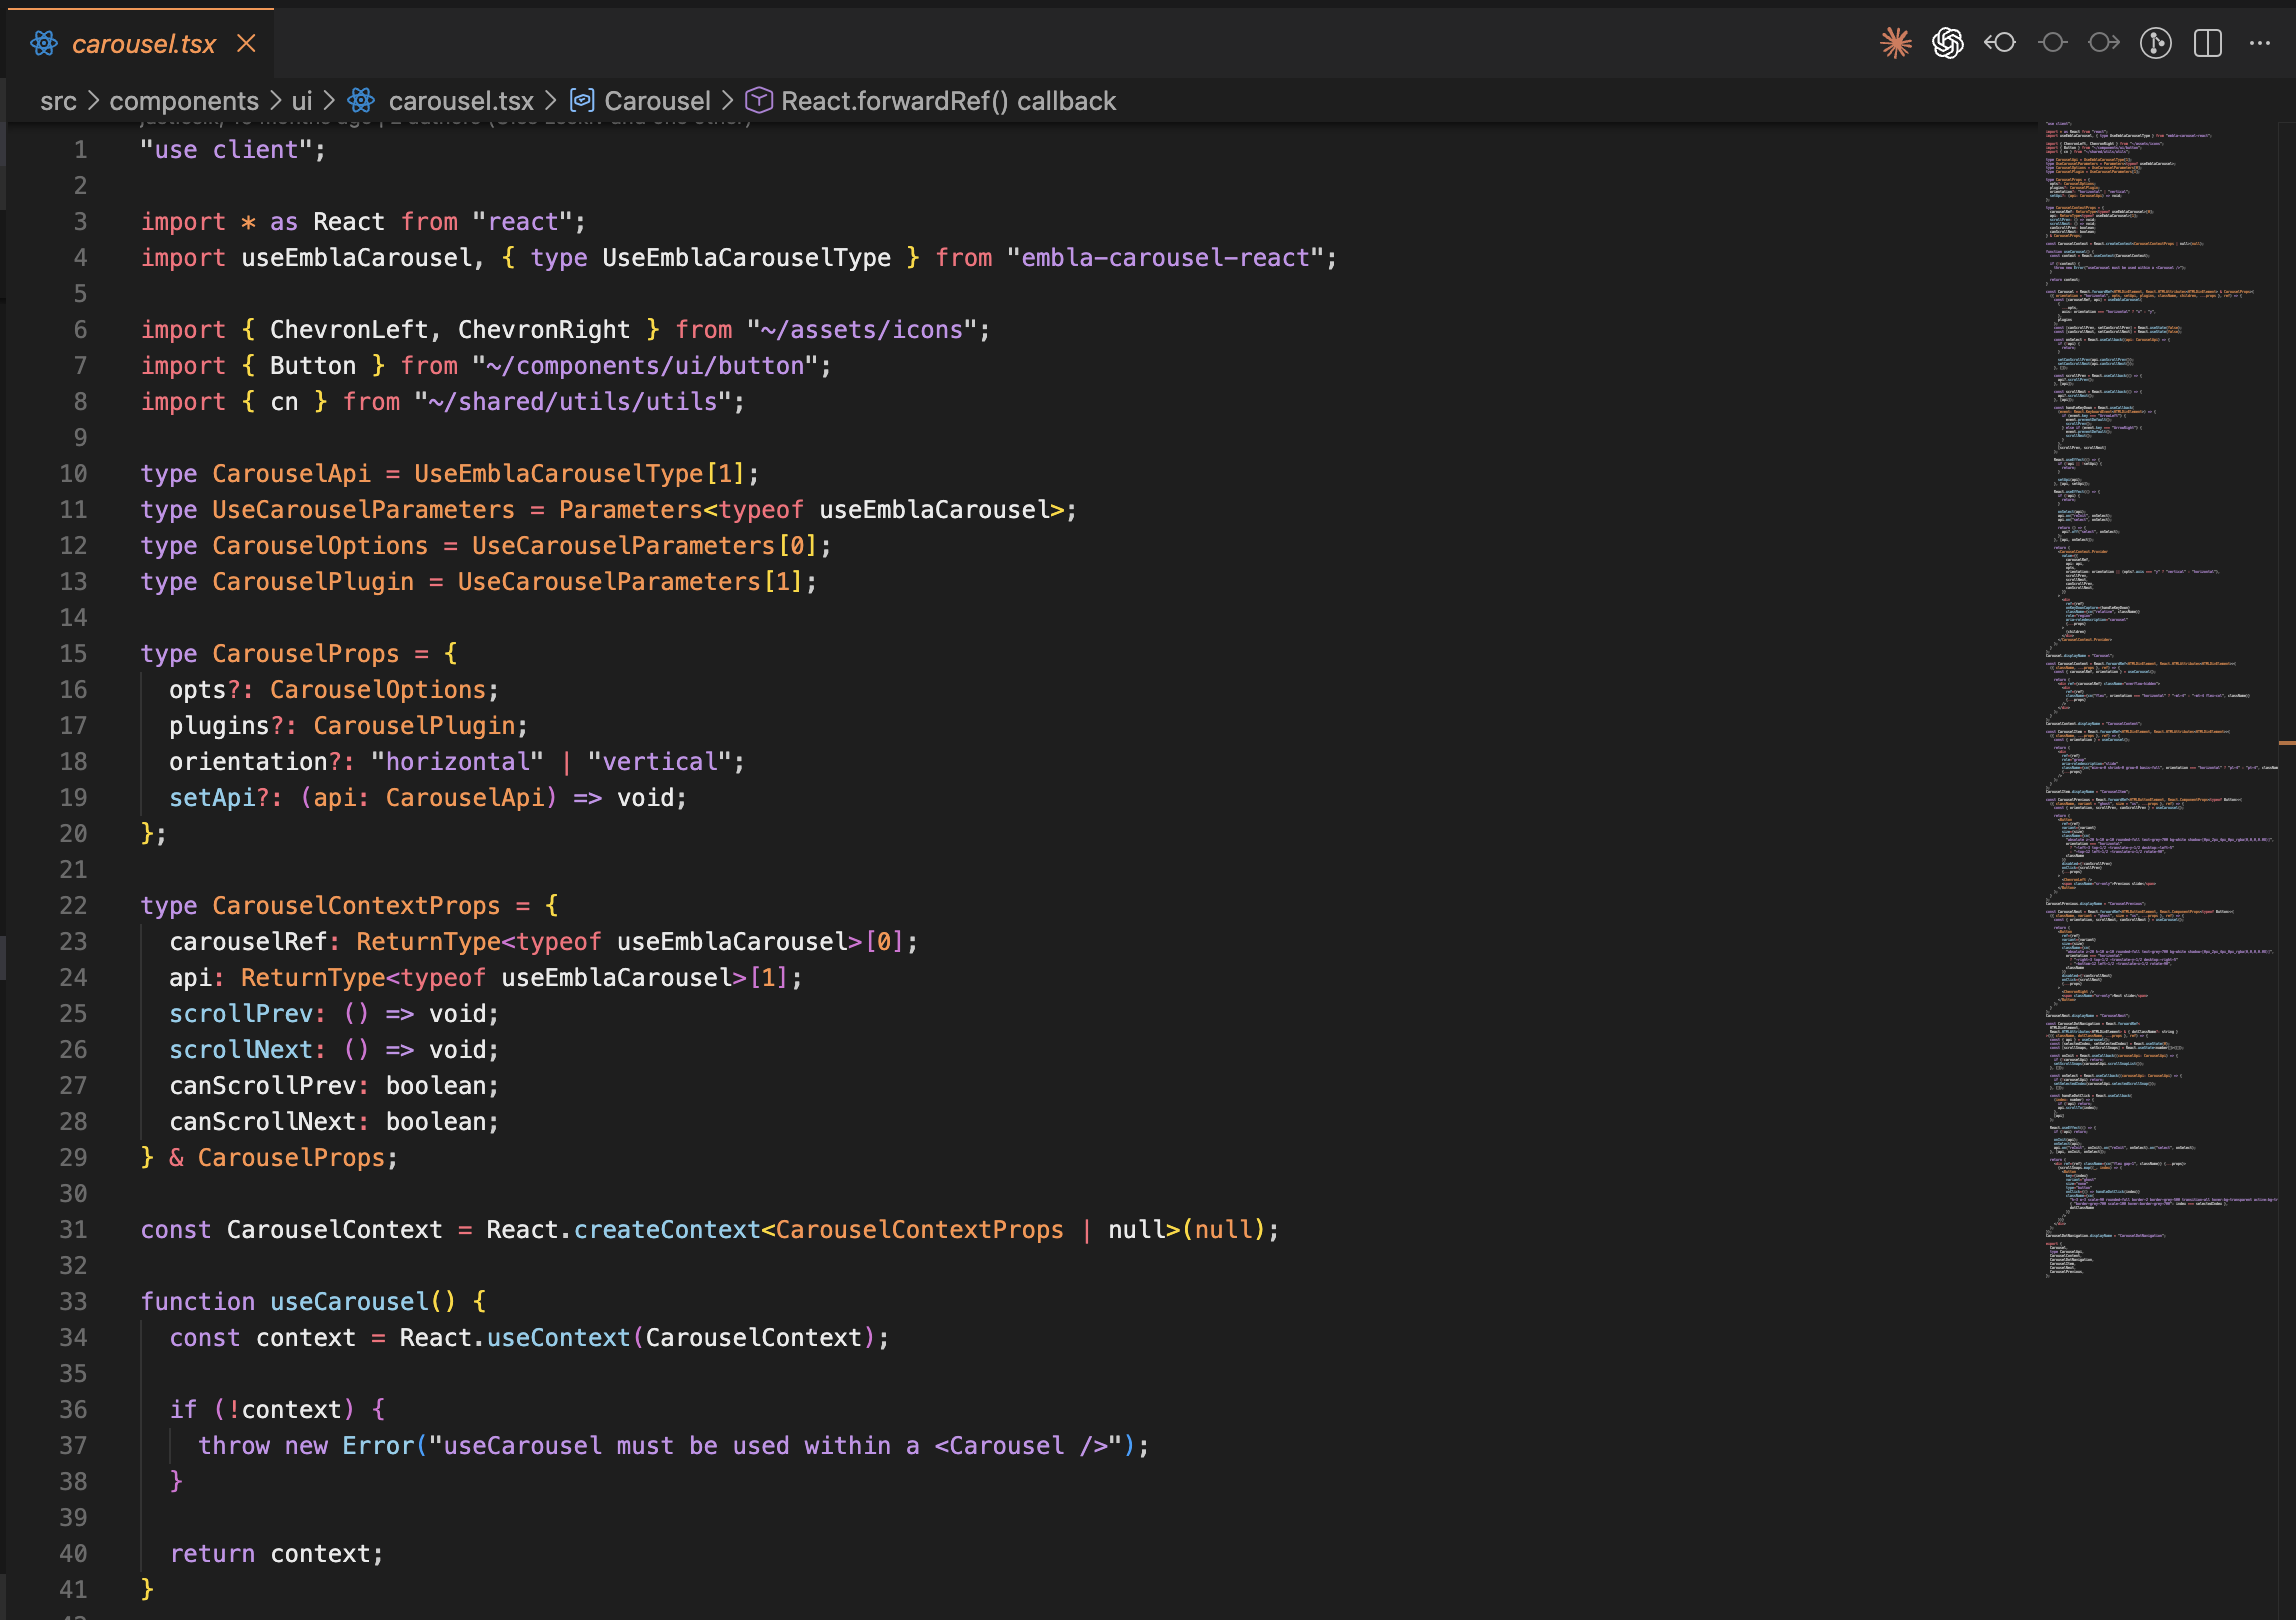
Task: Navigate back in editor history
Action: (1999, 43)
